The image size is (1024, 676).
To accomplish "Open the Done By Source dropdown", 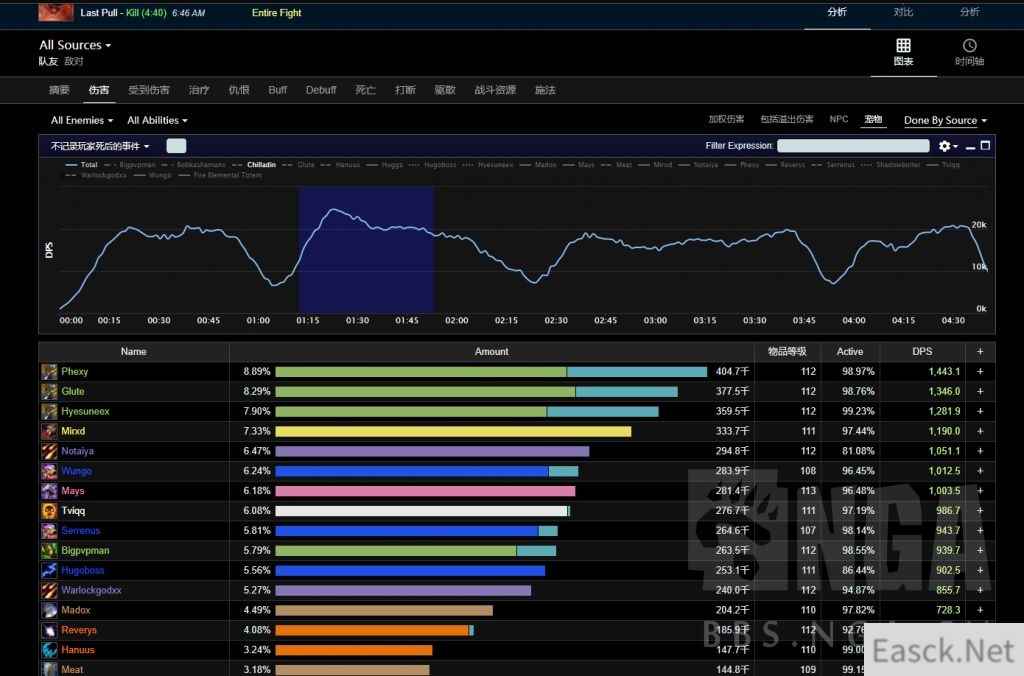I will pyautogui.click(x=945, y=121).
